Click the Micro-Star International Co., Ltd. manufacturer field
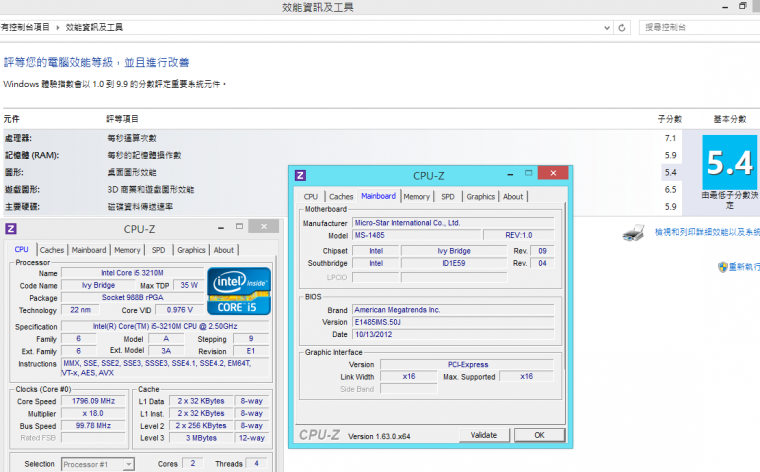760x472 pixels. [x=453, y=223]
